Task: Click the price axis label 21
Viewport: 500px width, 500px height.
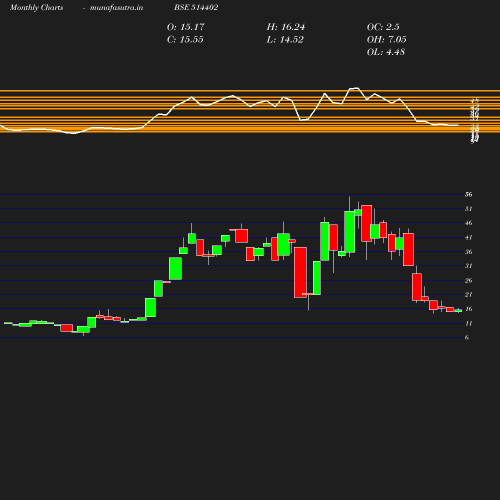Action: [x=469, y=295]
